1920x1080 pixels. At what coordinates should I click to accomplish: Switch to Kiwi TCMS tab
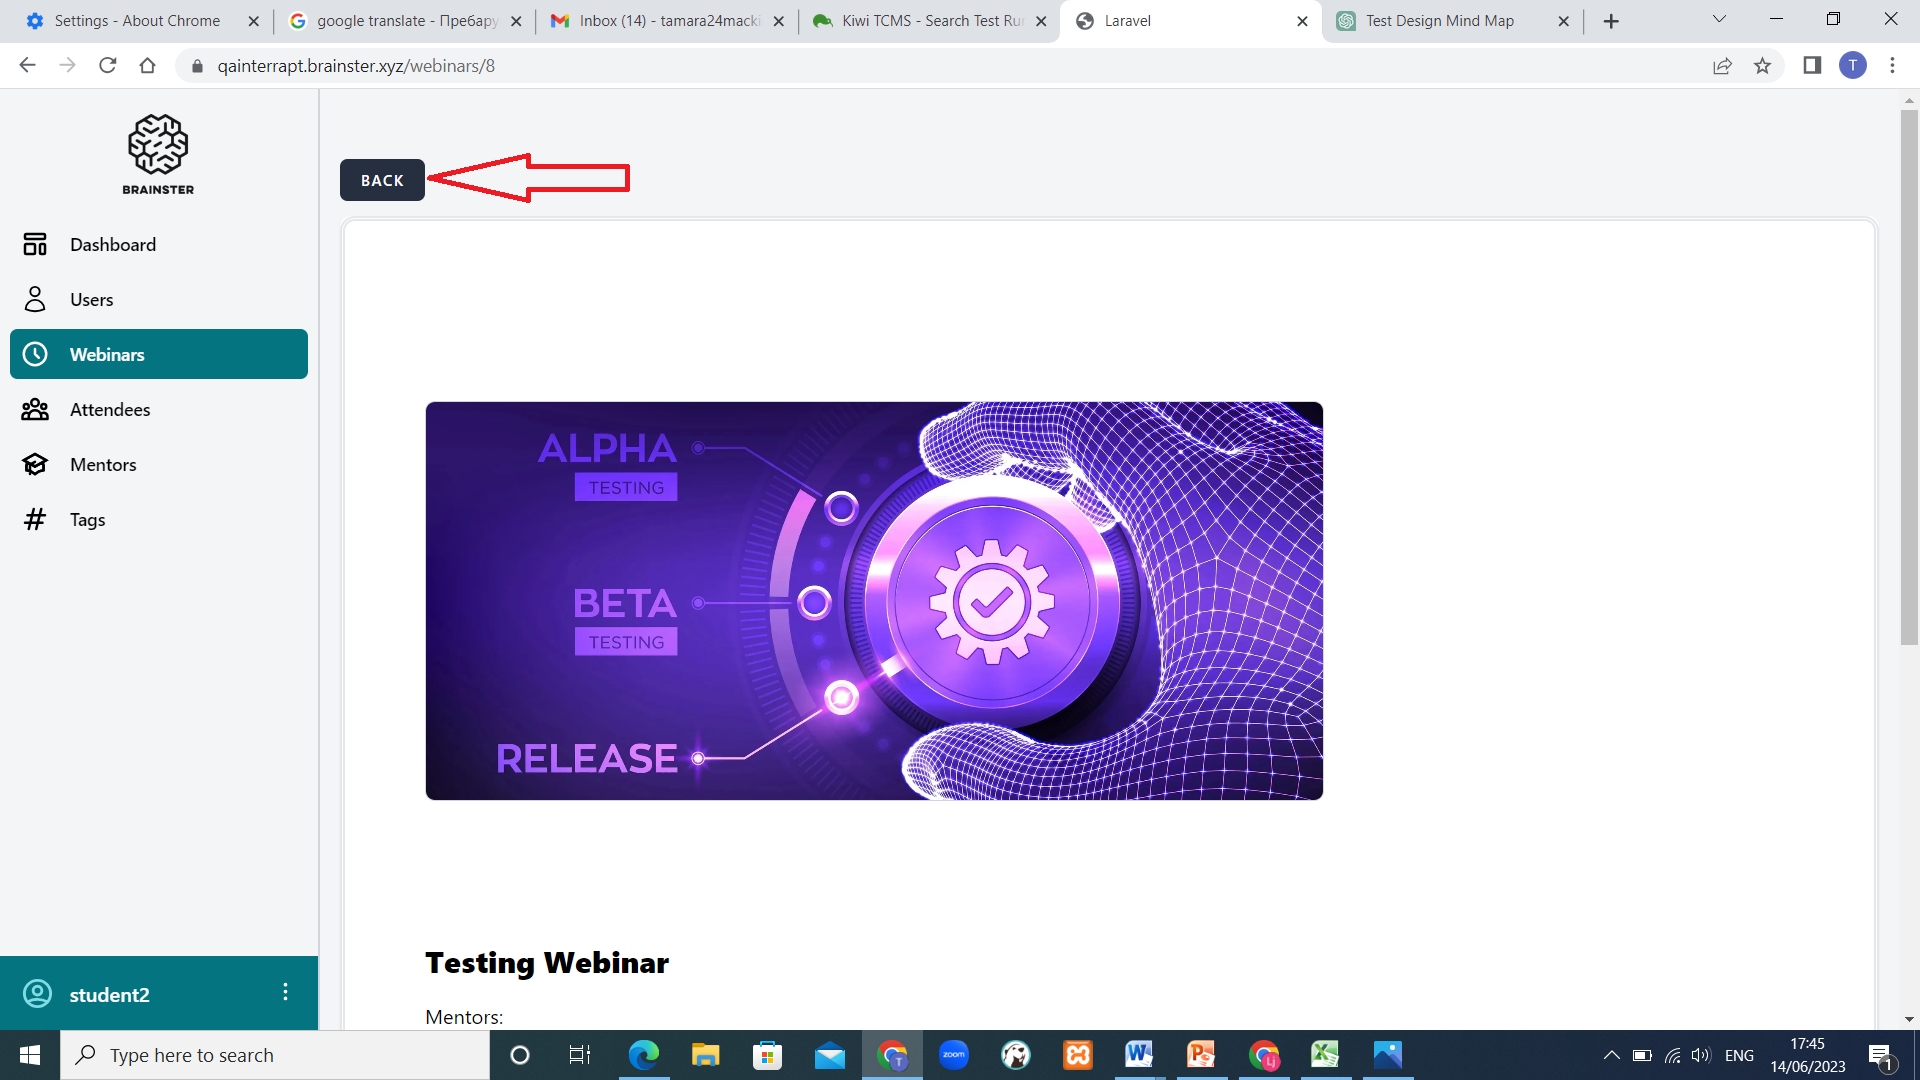coord(930,21)
